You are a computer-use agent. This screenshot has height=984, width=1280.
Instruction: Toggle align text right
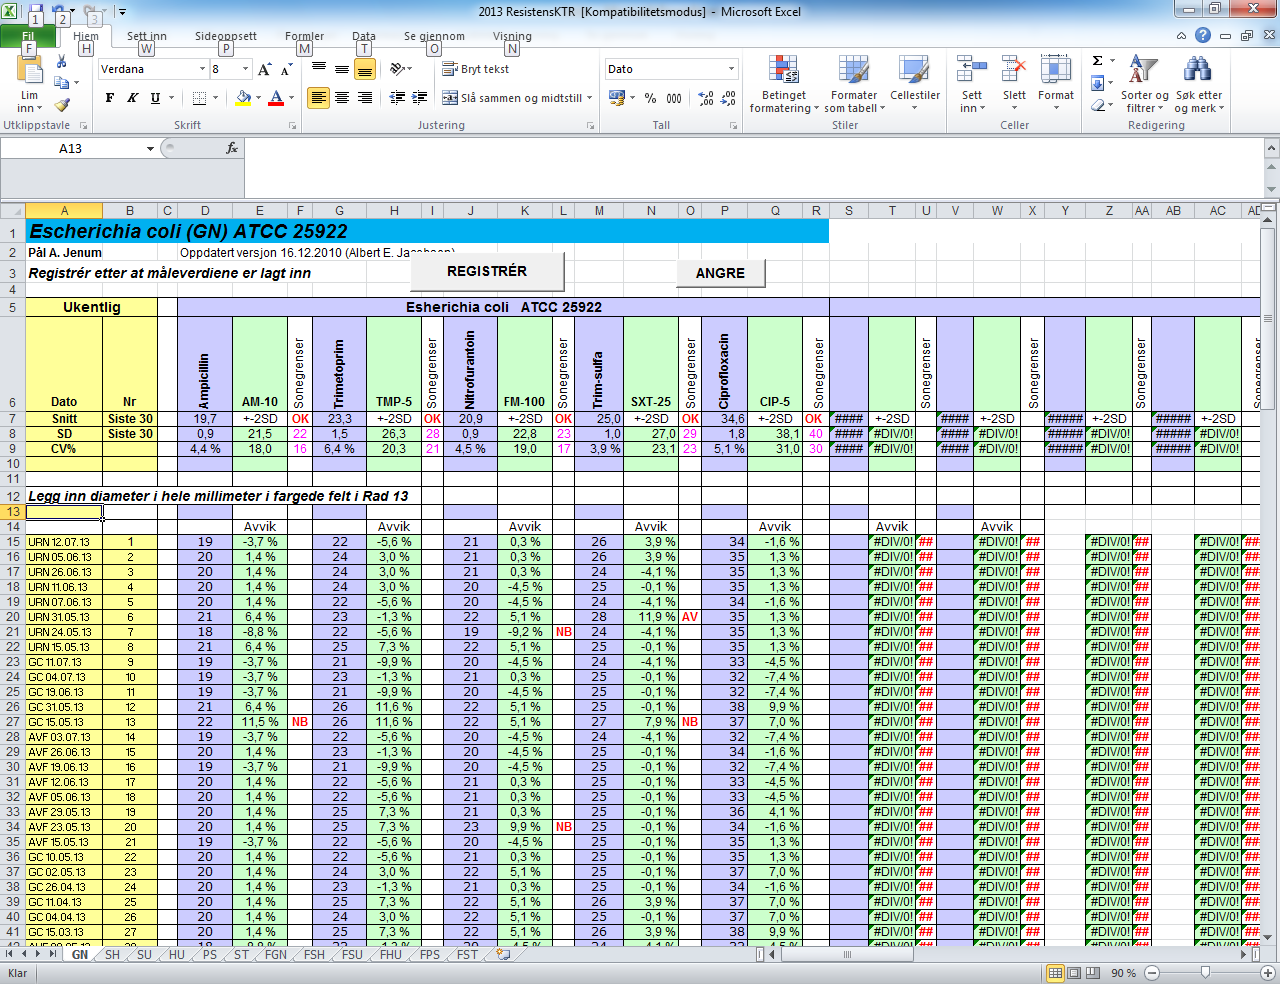(365, 98)
